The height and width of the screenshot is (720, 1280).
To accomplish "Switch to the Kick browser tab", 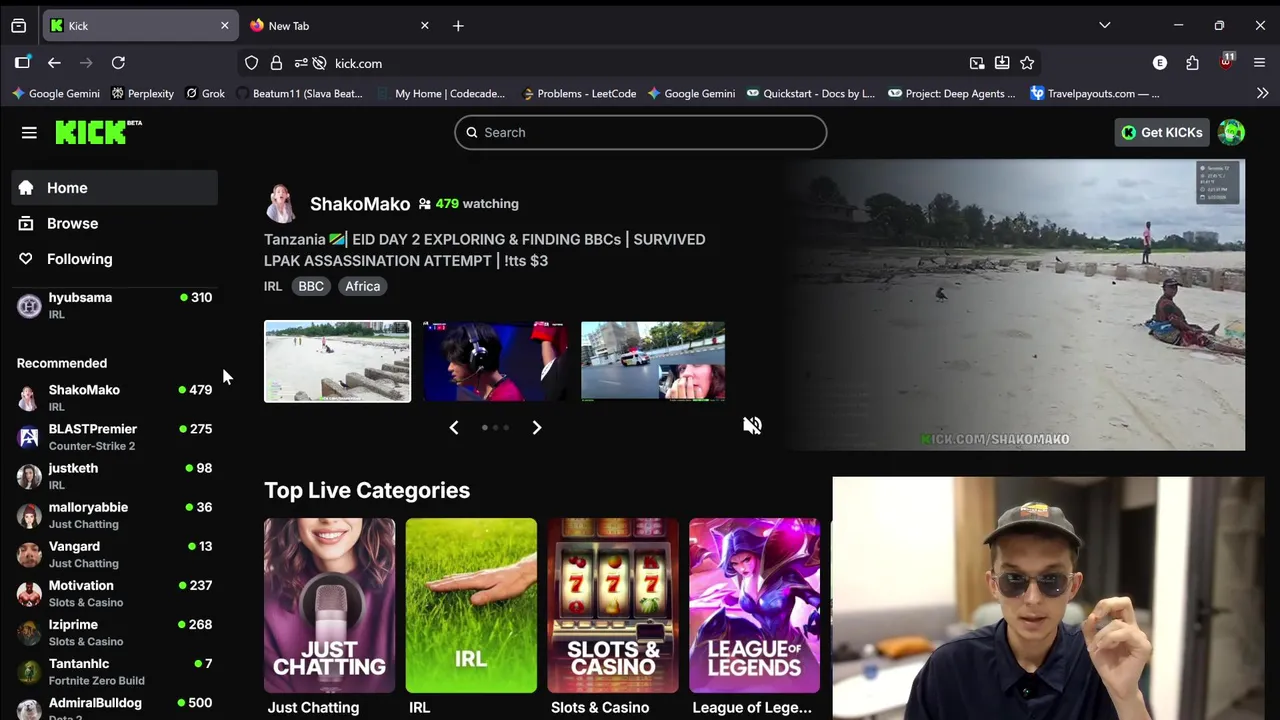I will point(140,26).
